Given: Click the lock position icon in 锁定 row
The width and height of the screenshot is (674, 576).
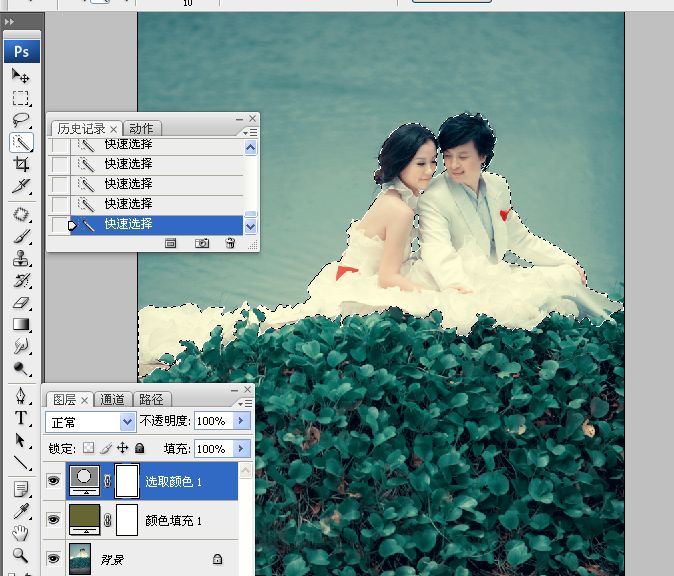Looking at the screenshot, I should 123,449.
